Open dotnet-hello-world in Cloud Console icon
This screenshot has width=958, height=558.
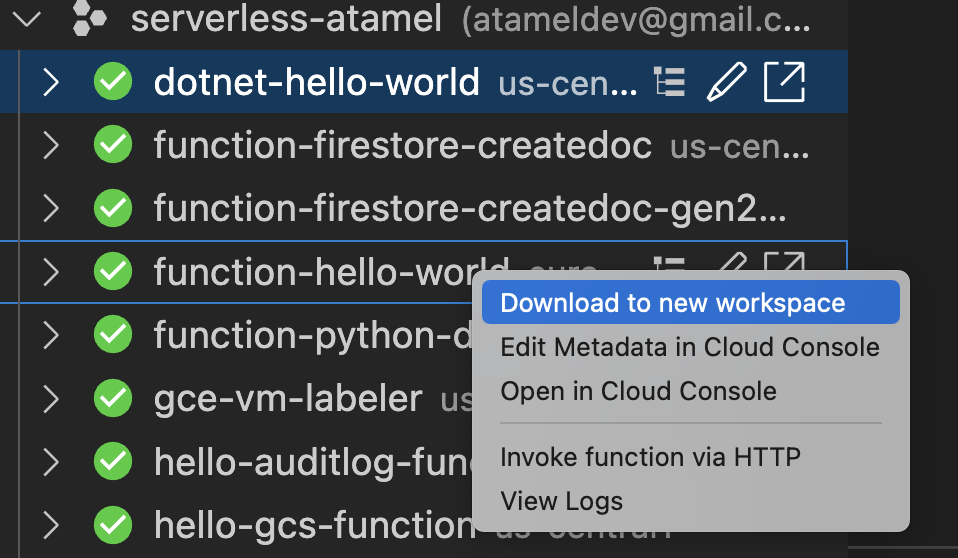point(784,82)
